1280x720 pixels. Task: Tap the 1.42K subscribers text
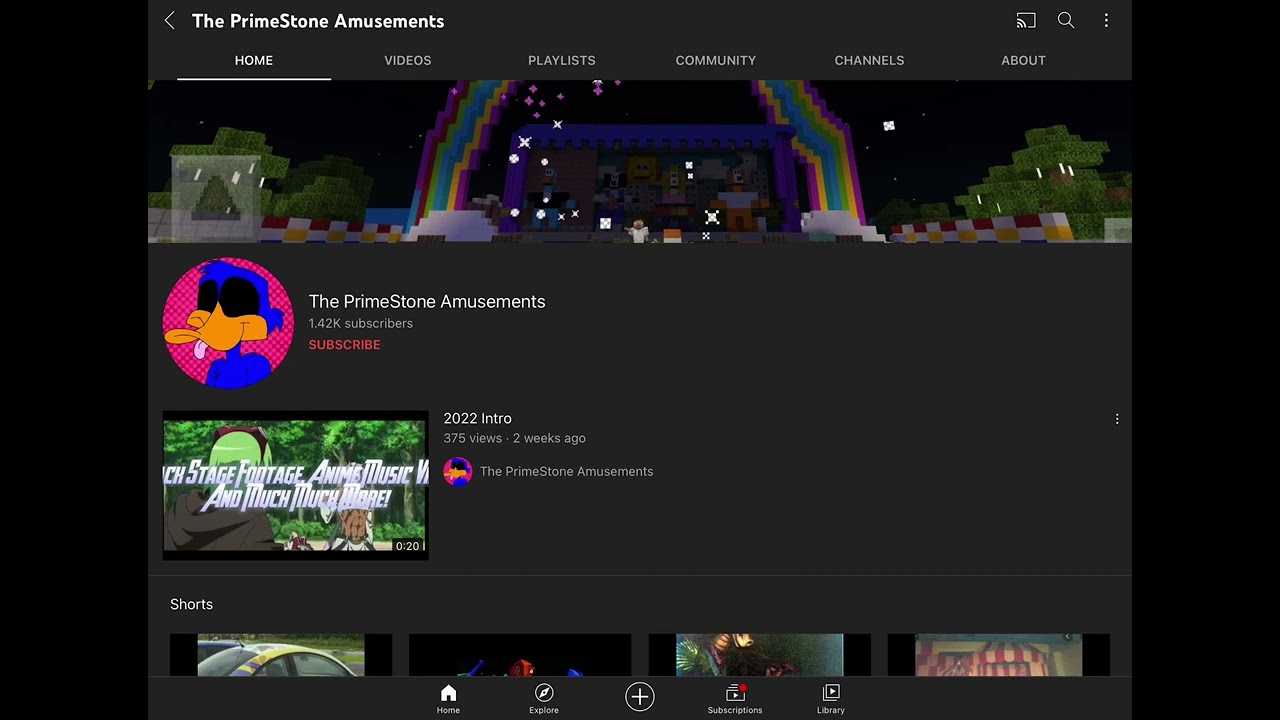tap(360, 324)
